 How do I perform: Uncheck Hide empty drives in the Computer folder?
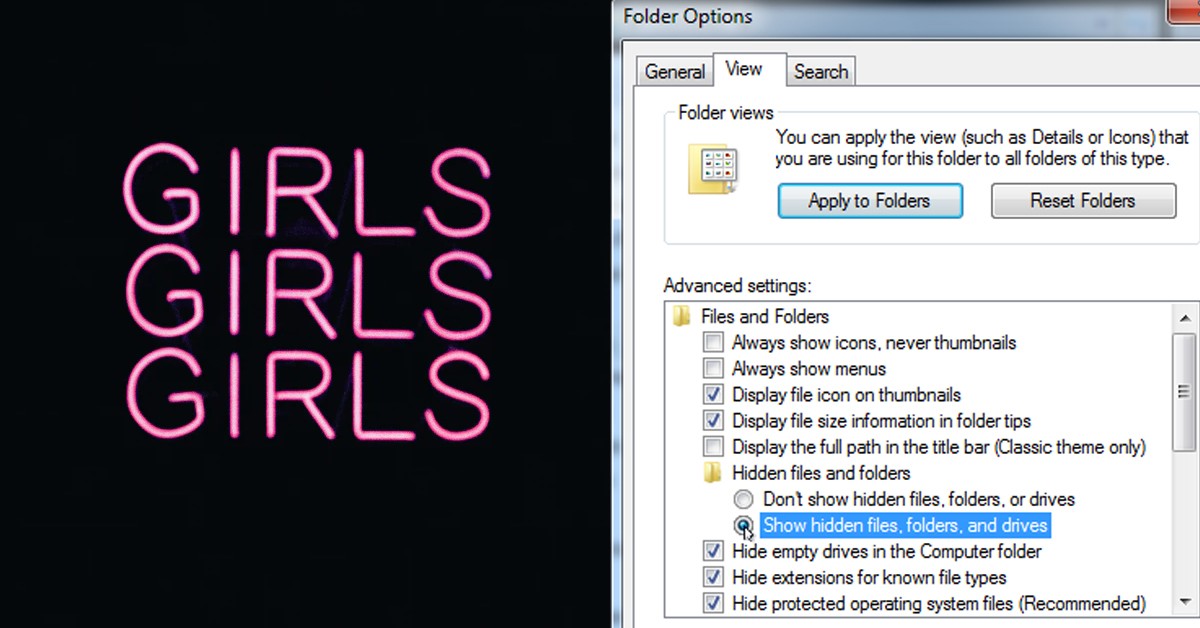pos(713,552)
